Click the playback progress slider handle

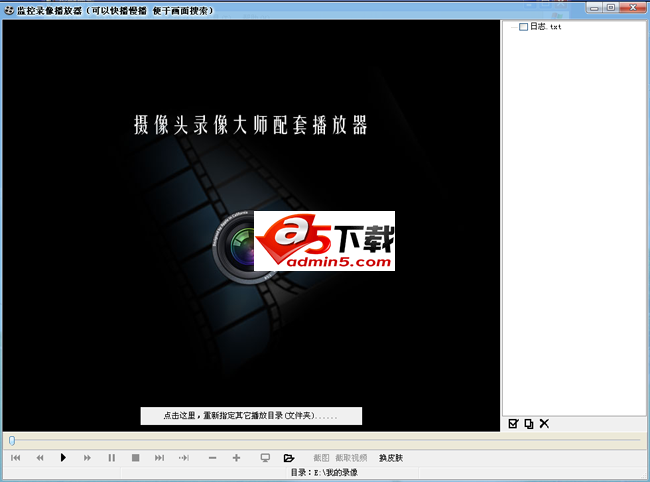click(12, 440)
